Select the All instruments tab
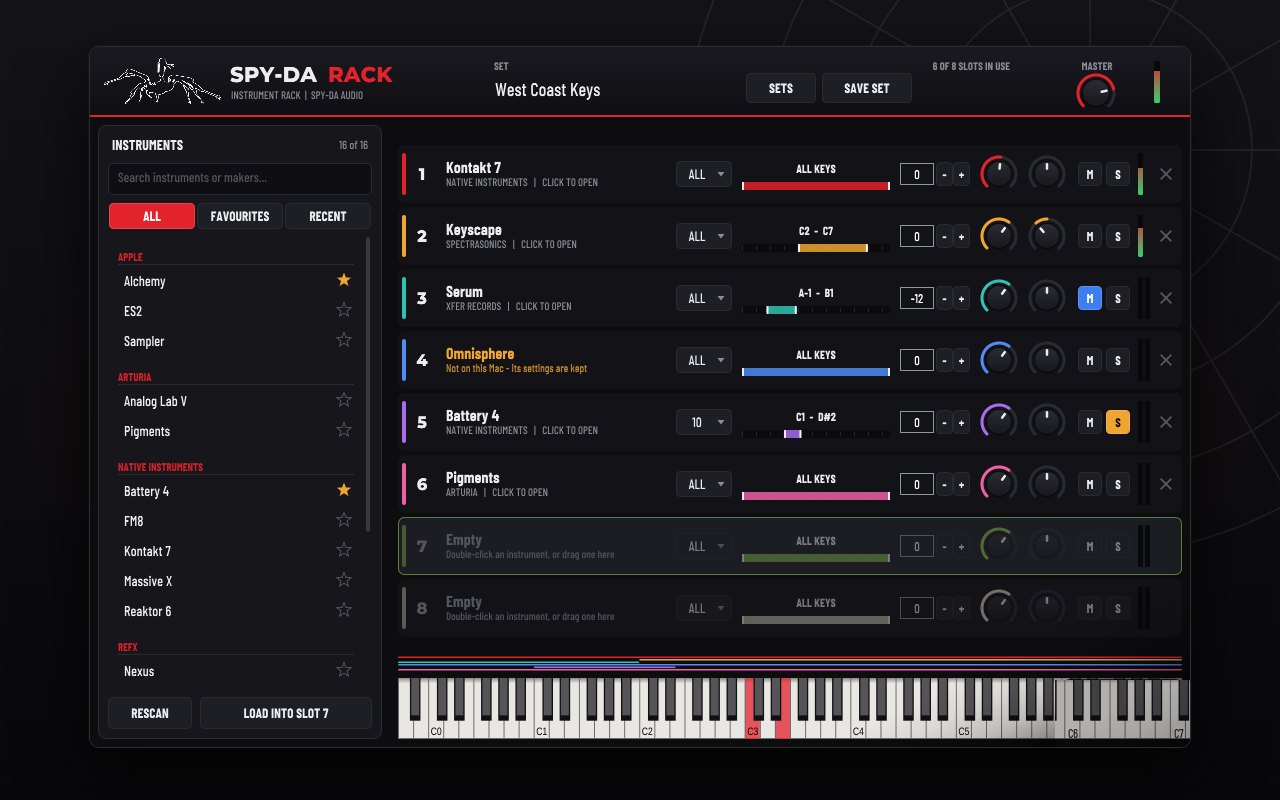The image size is (1280, 800). (152, 216)
